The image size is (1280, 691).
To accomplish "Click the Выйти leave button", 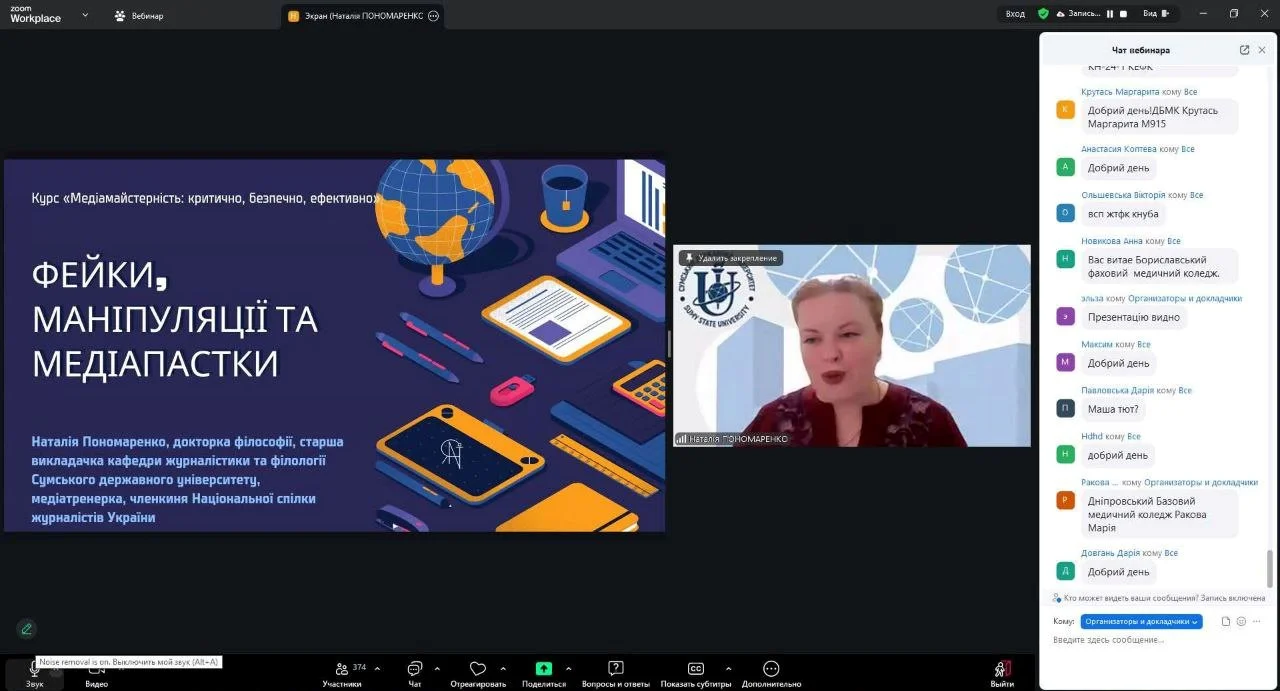I will [1001, 673].
